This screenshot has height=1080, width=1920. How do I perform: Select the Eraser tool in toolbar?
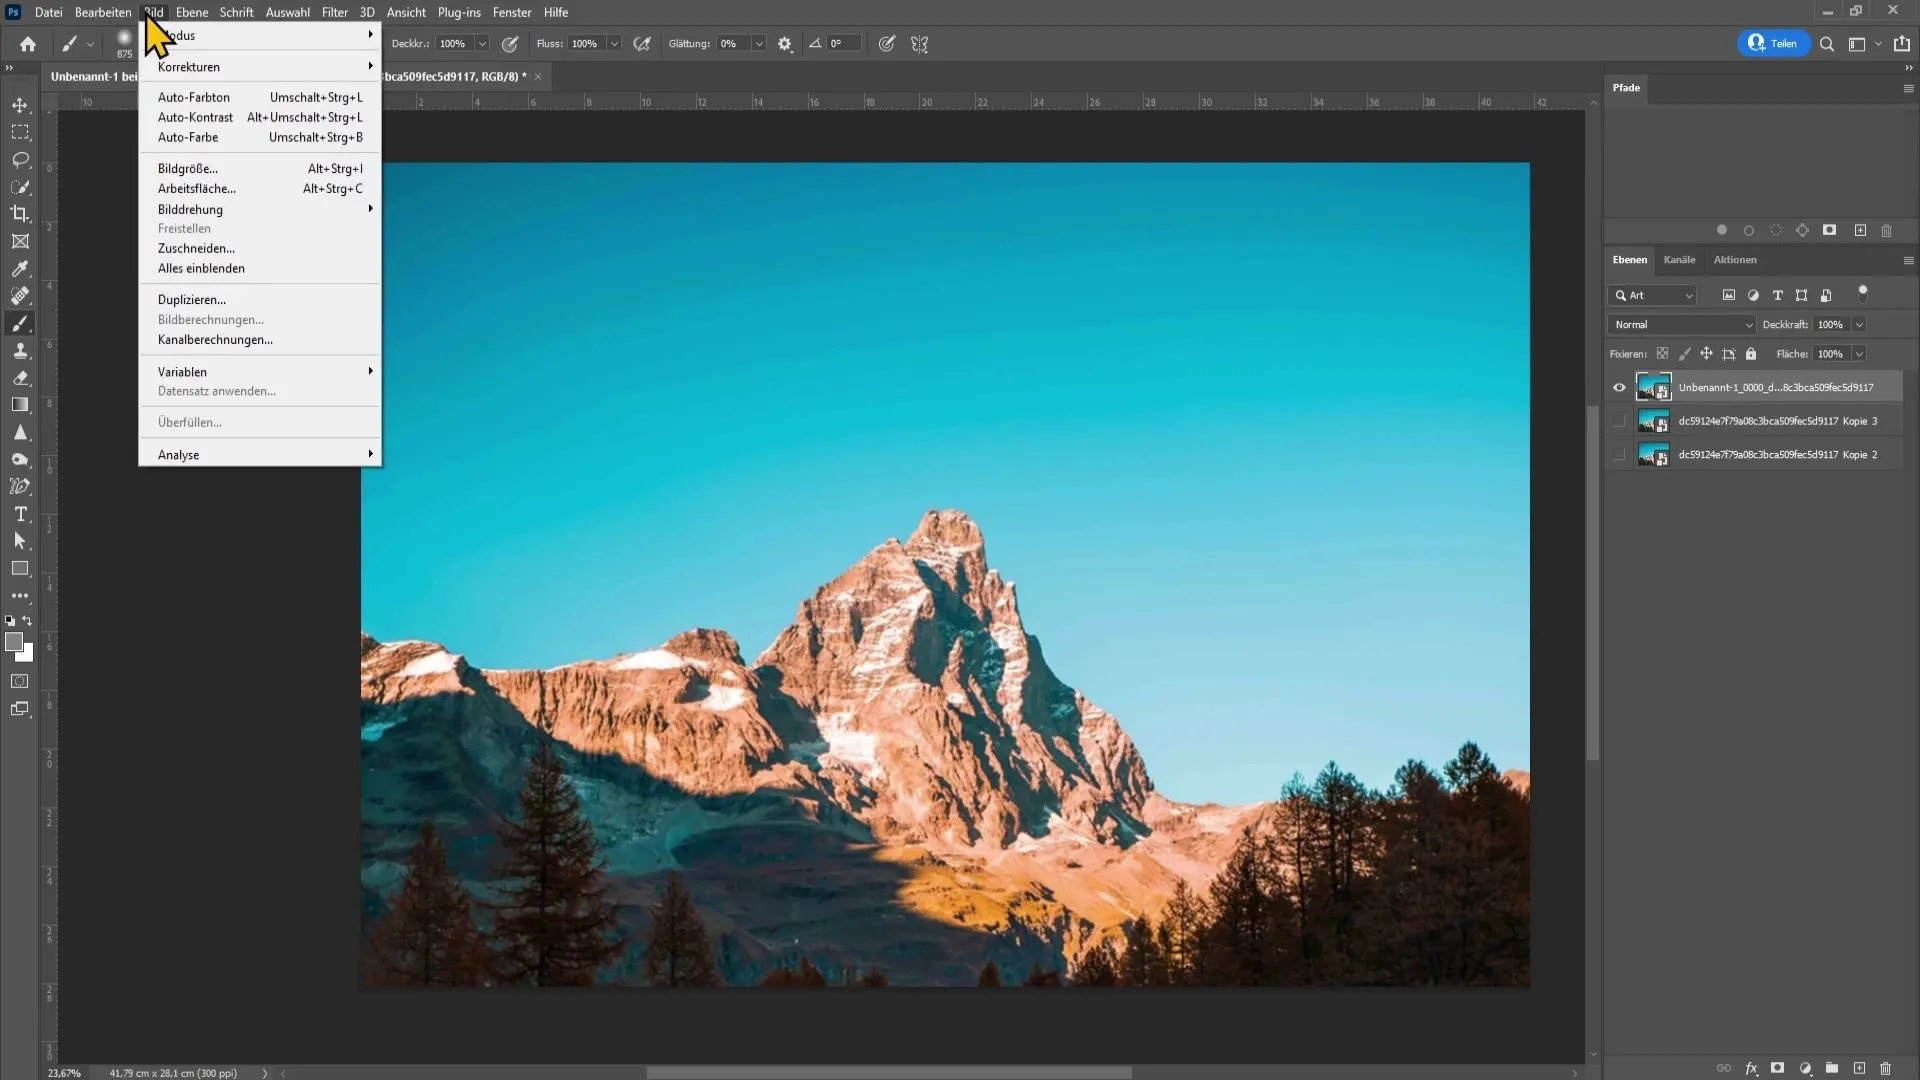coord(20,377)
